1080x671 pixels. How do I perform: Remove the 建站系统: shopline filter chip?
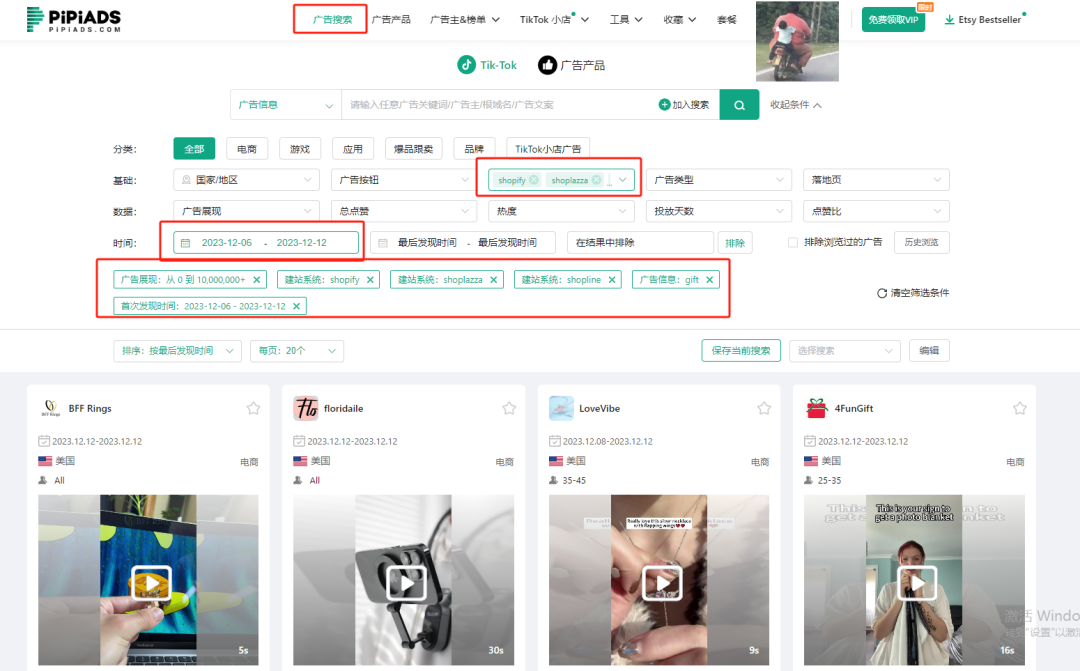coord(612,280)
